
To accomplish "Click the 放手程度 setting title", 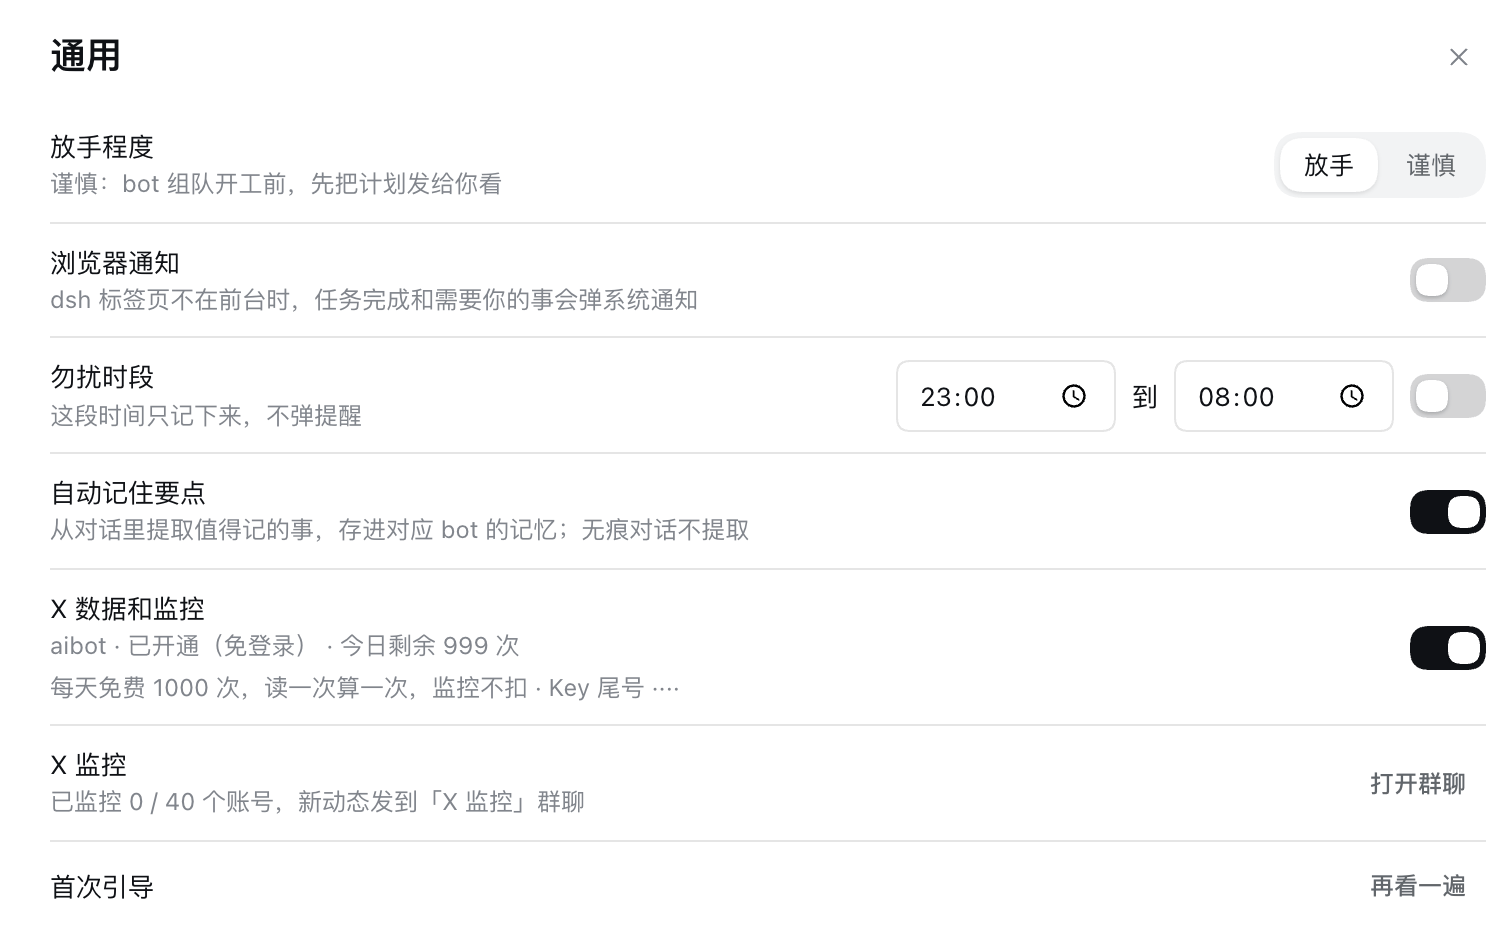I will point(102,147).
